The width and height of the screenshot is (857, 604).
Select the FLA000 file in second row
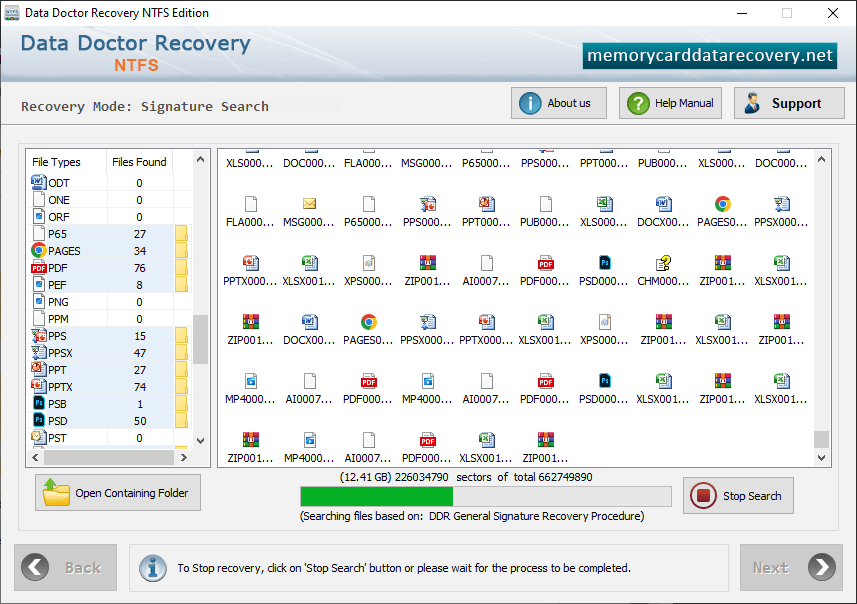click(x=250, y=204)
